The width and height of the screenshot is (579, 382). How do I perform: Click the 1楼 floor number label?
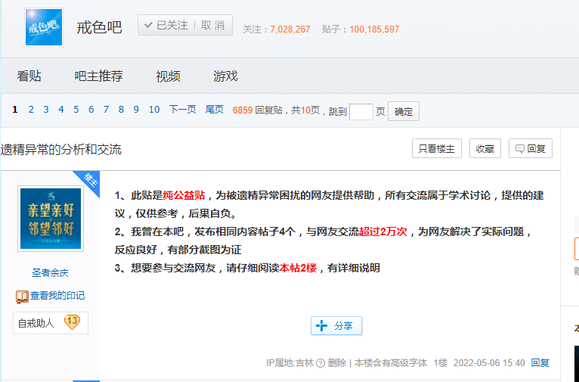pyautogui.click(x=440, y=363)
